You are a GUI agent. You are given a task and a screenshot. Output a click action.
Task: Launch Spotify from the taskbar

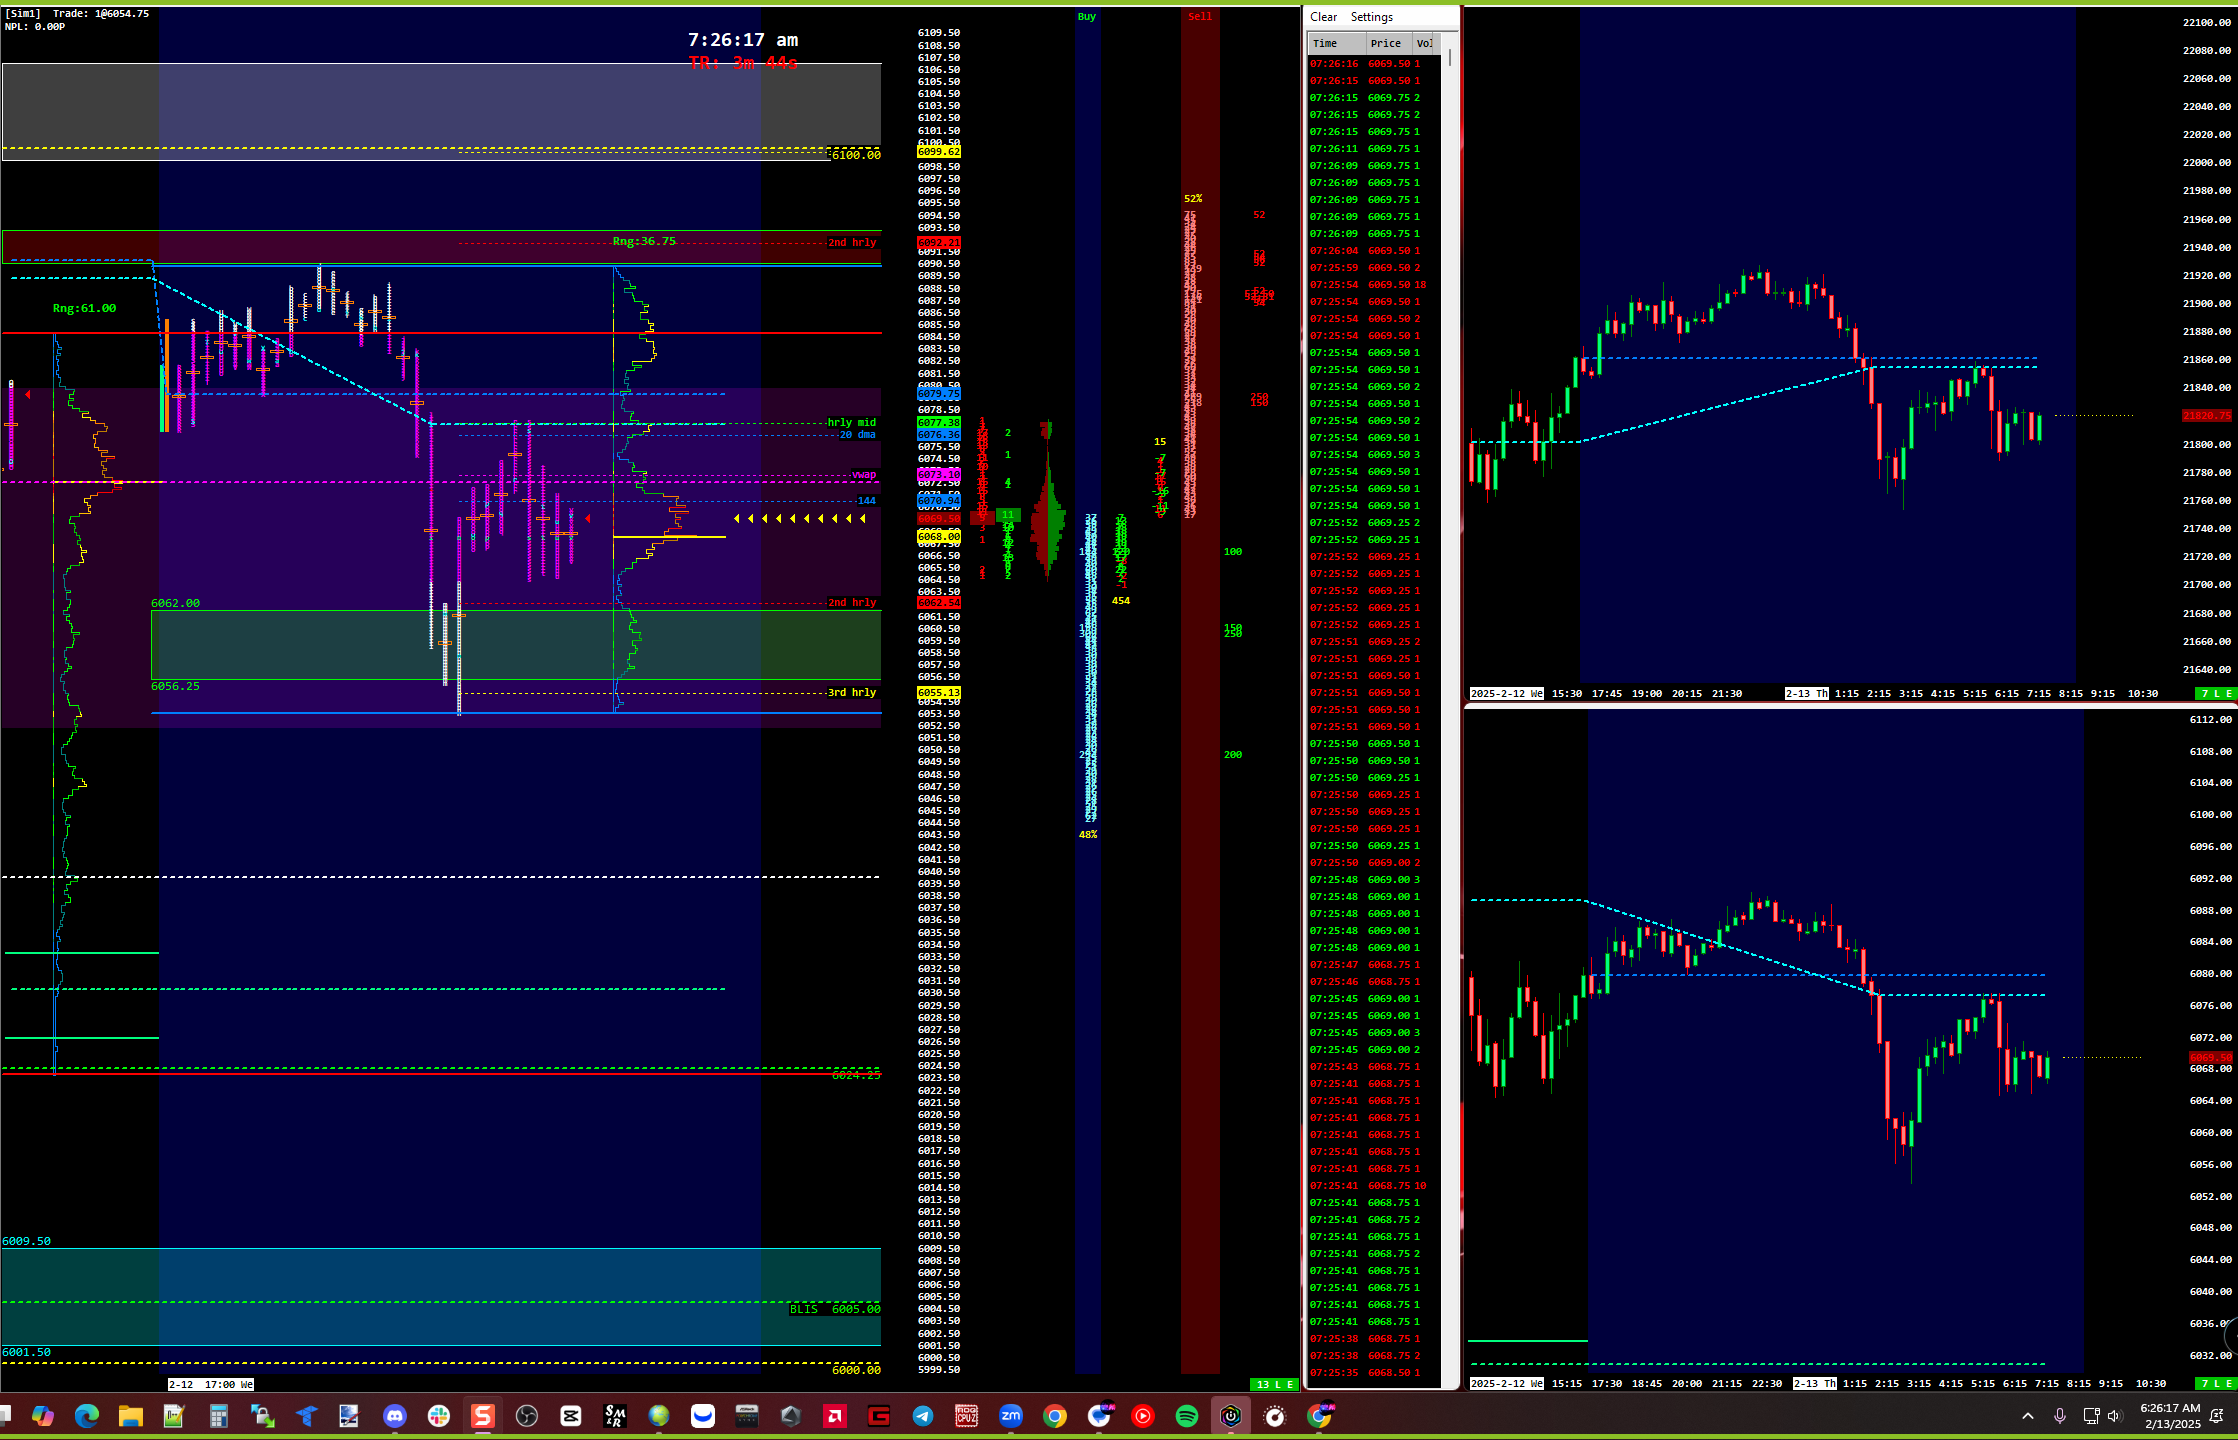point(1187,1416)
